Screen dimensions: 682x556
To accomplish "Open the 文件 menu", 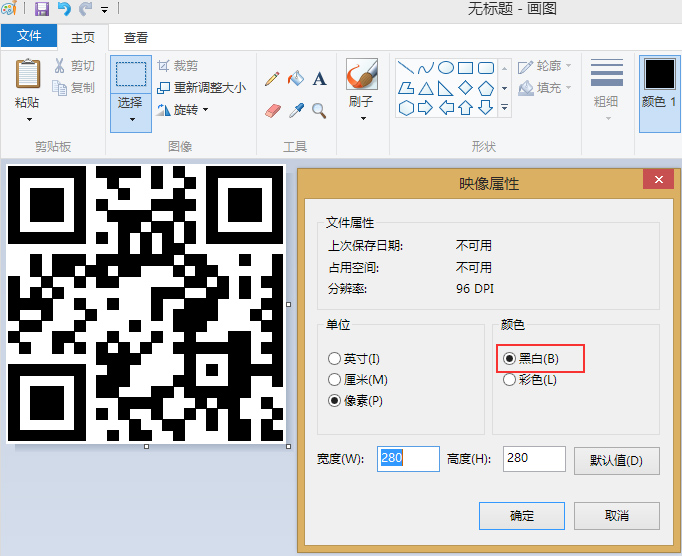I will pos(29,35).
